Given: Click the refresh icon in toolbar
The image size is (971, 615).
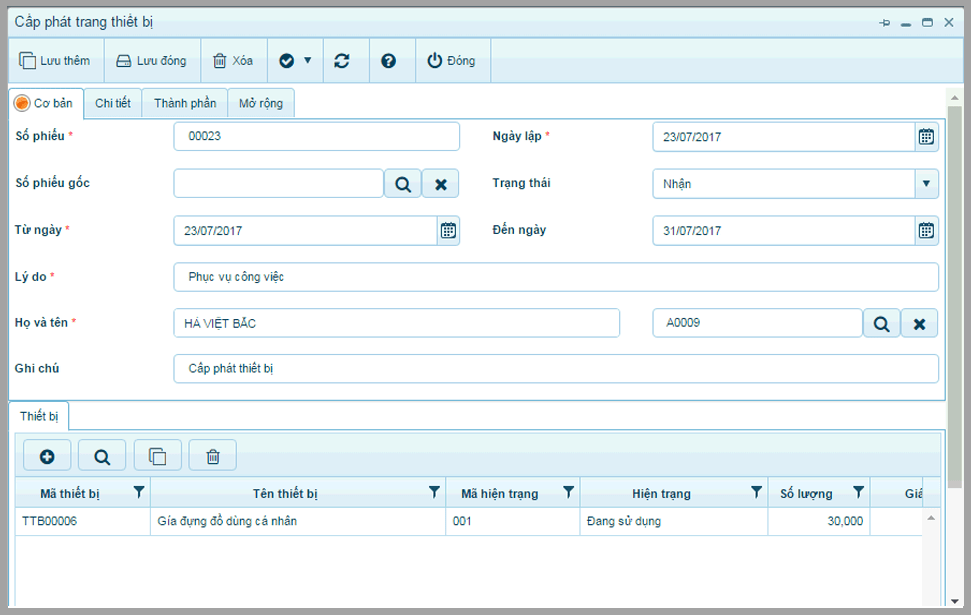Looking at the screenshot, I should click(x=342, y=61).
